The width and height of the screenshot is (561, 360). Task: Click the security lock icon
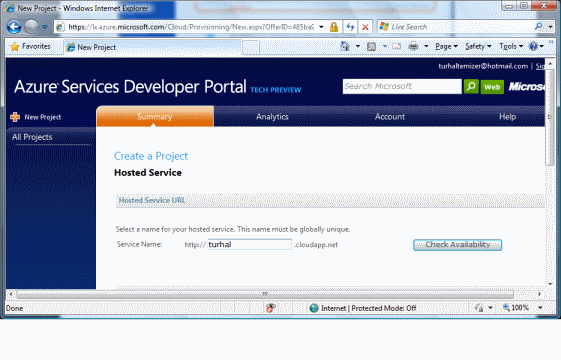pos(333,27)
